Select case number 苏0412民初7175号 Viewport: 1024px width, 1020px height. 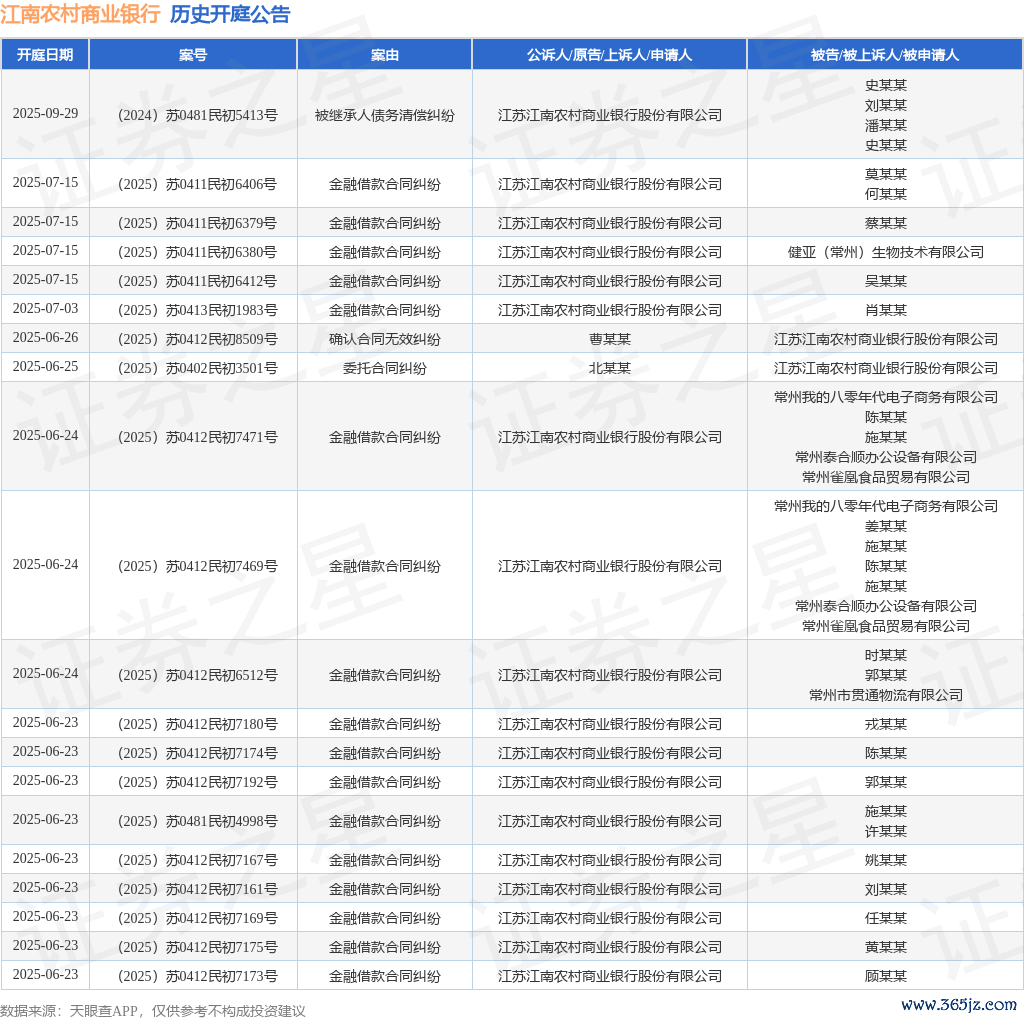(197, 948)
